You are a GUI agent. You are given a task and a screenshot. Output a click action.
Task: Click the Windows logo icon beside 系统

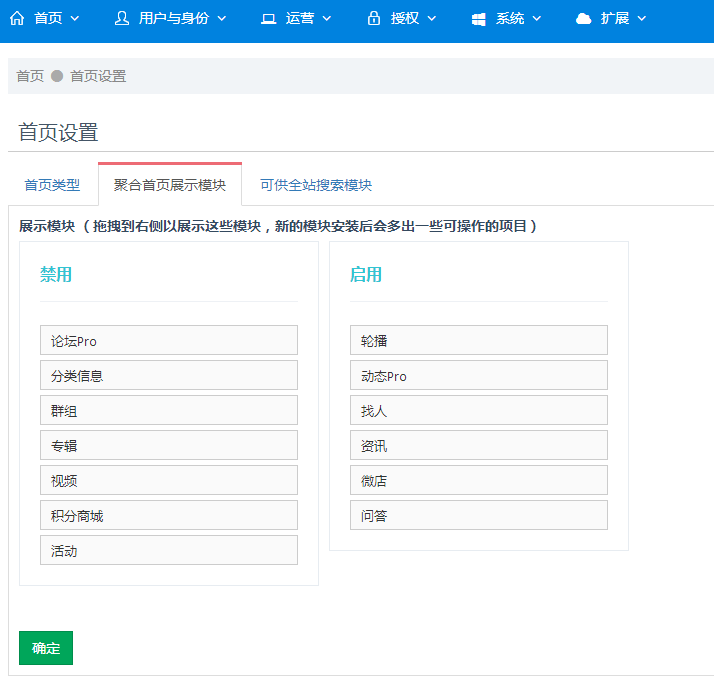pos(479,19)
